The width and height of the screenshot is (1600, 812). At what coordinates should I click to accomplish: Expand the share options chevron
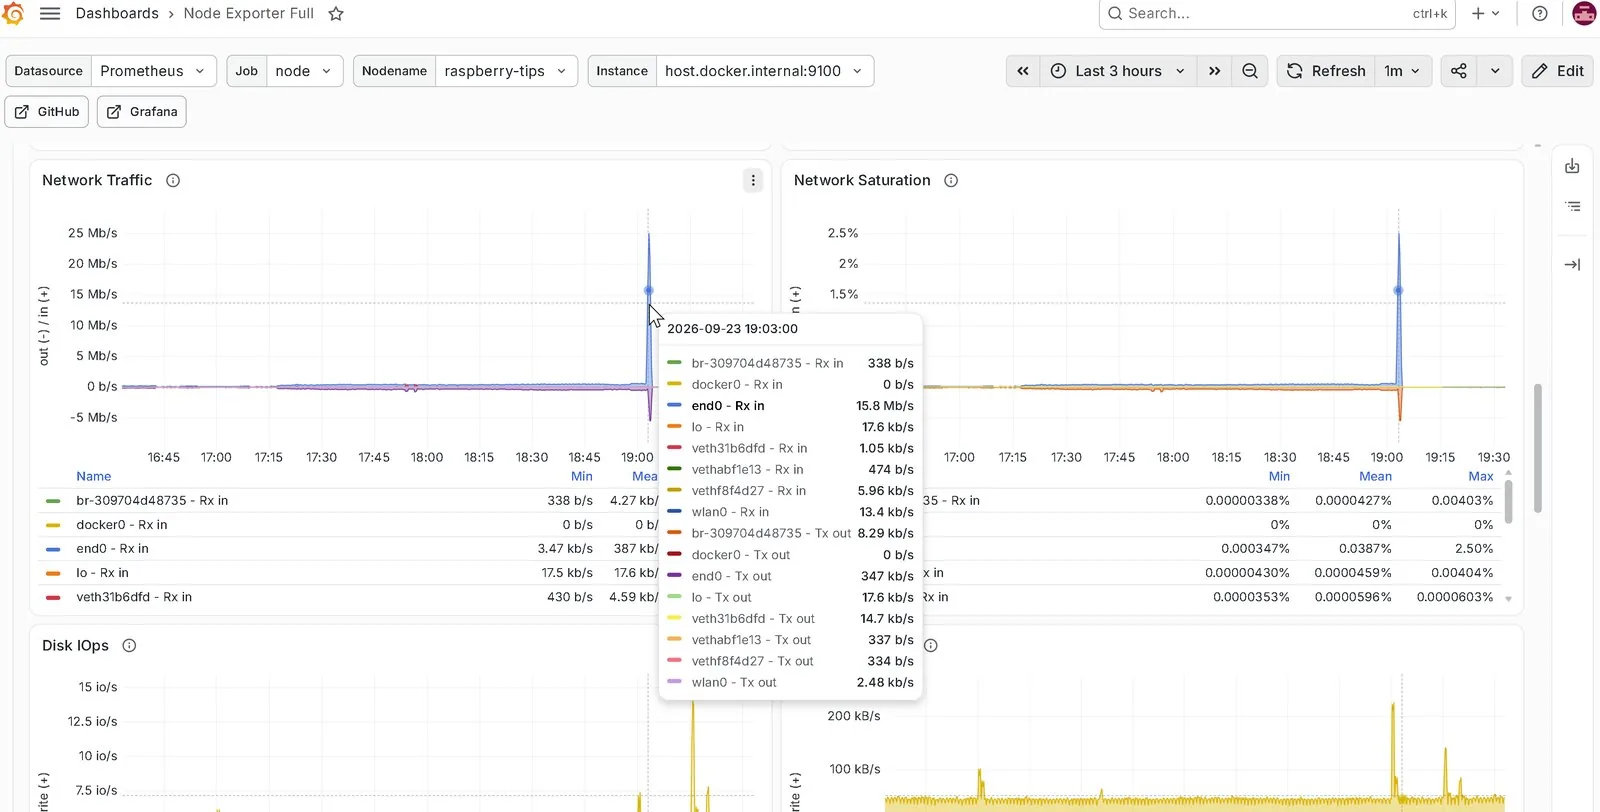coord(1495,71)
